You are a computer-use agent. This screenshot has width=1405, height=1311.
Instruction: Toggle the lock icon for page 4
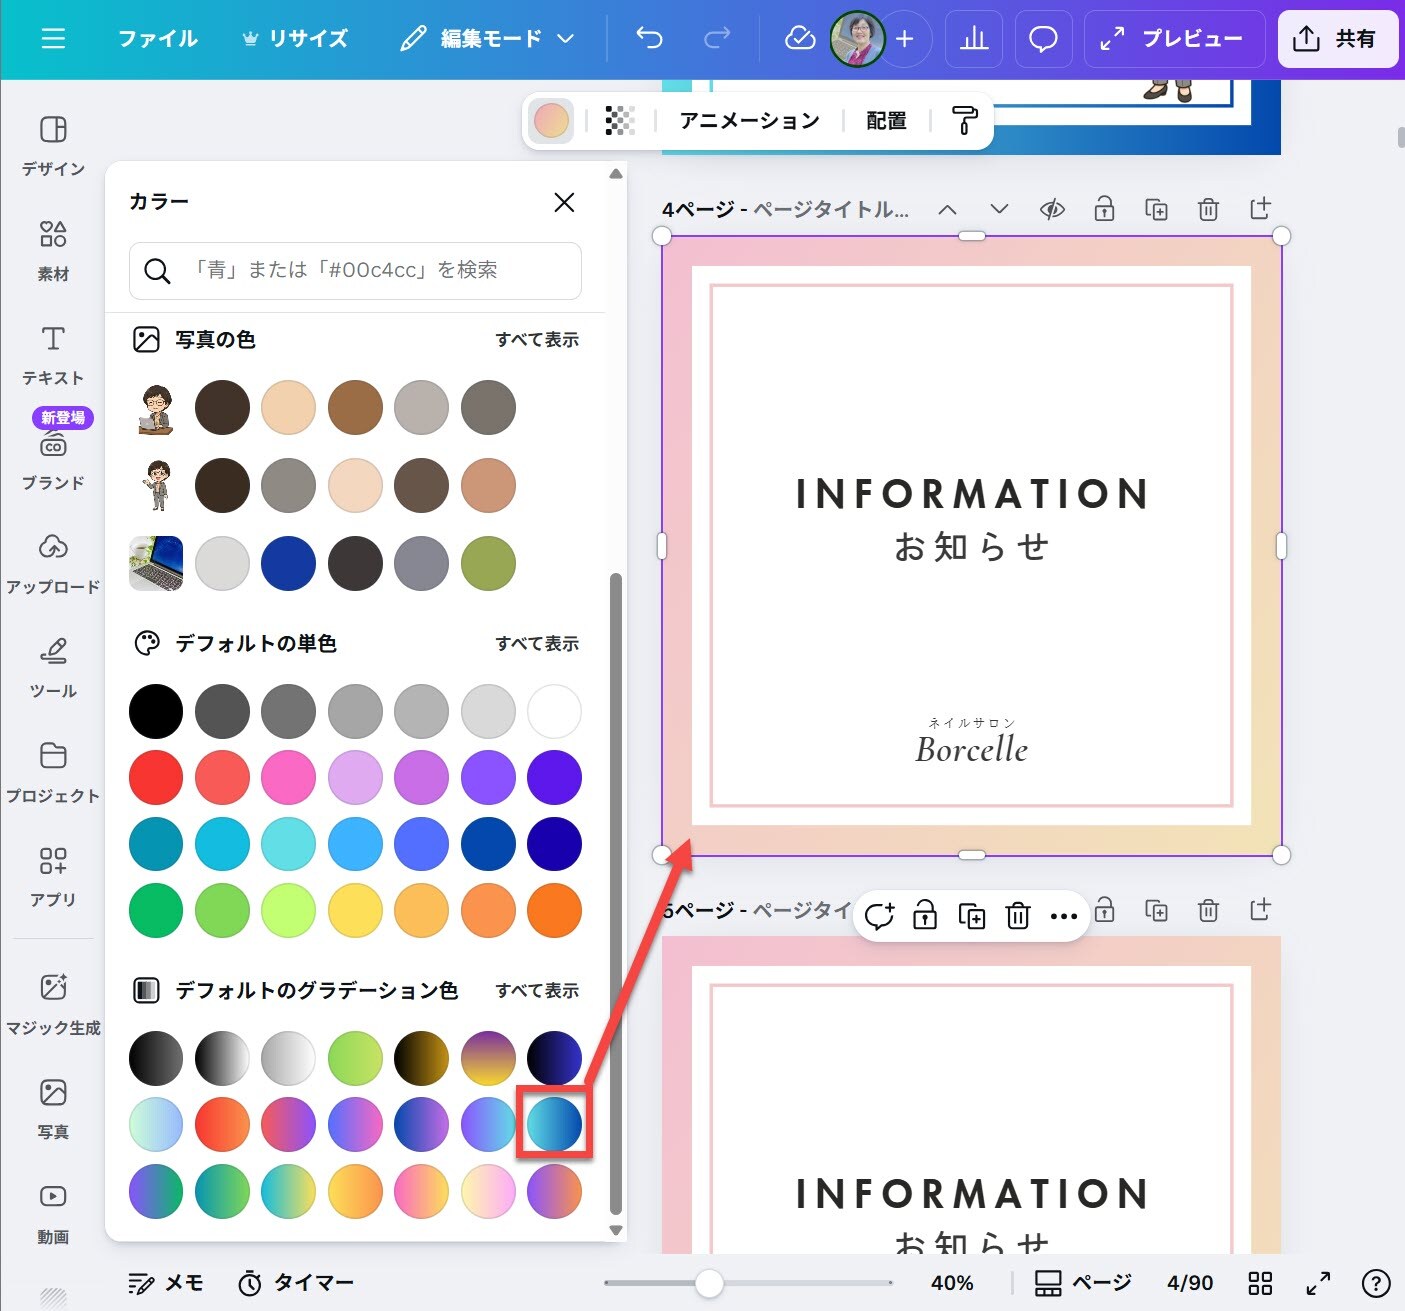[x=1104, y=209]
